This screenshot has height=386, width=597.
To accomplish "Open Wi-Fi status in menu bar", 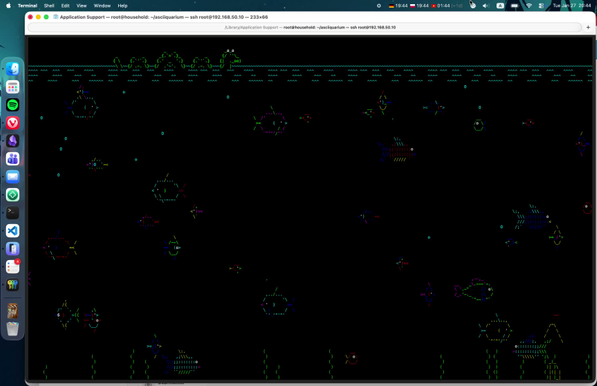I will pos(529,6).
